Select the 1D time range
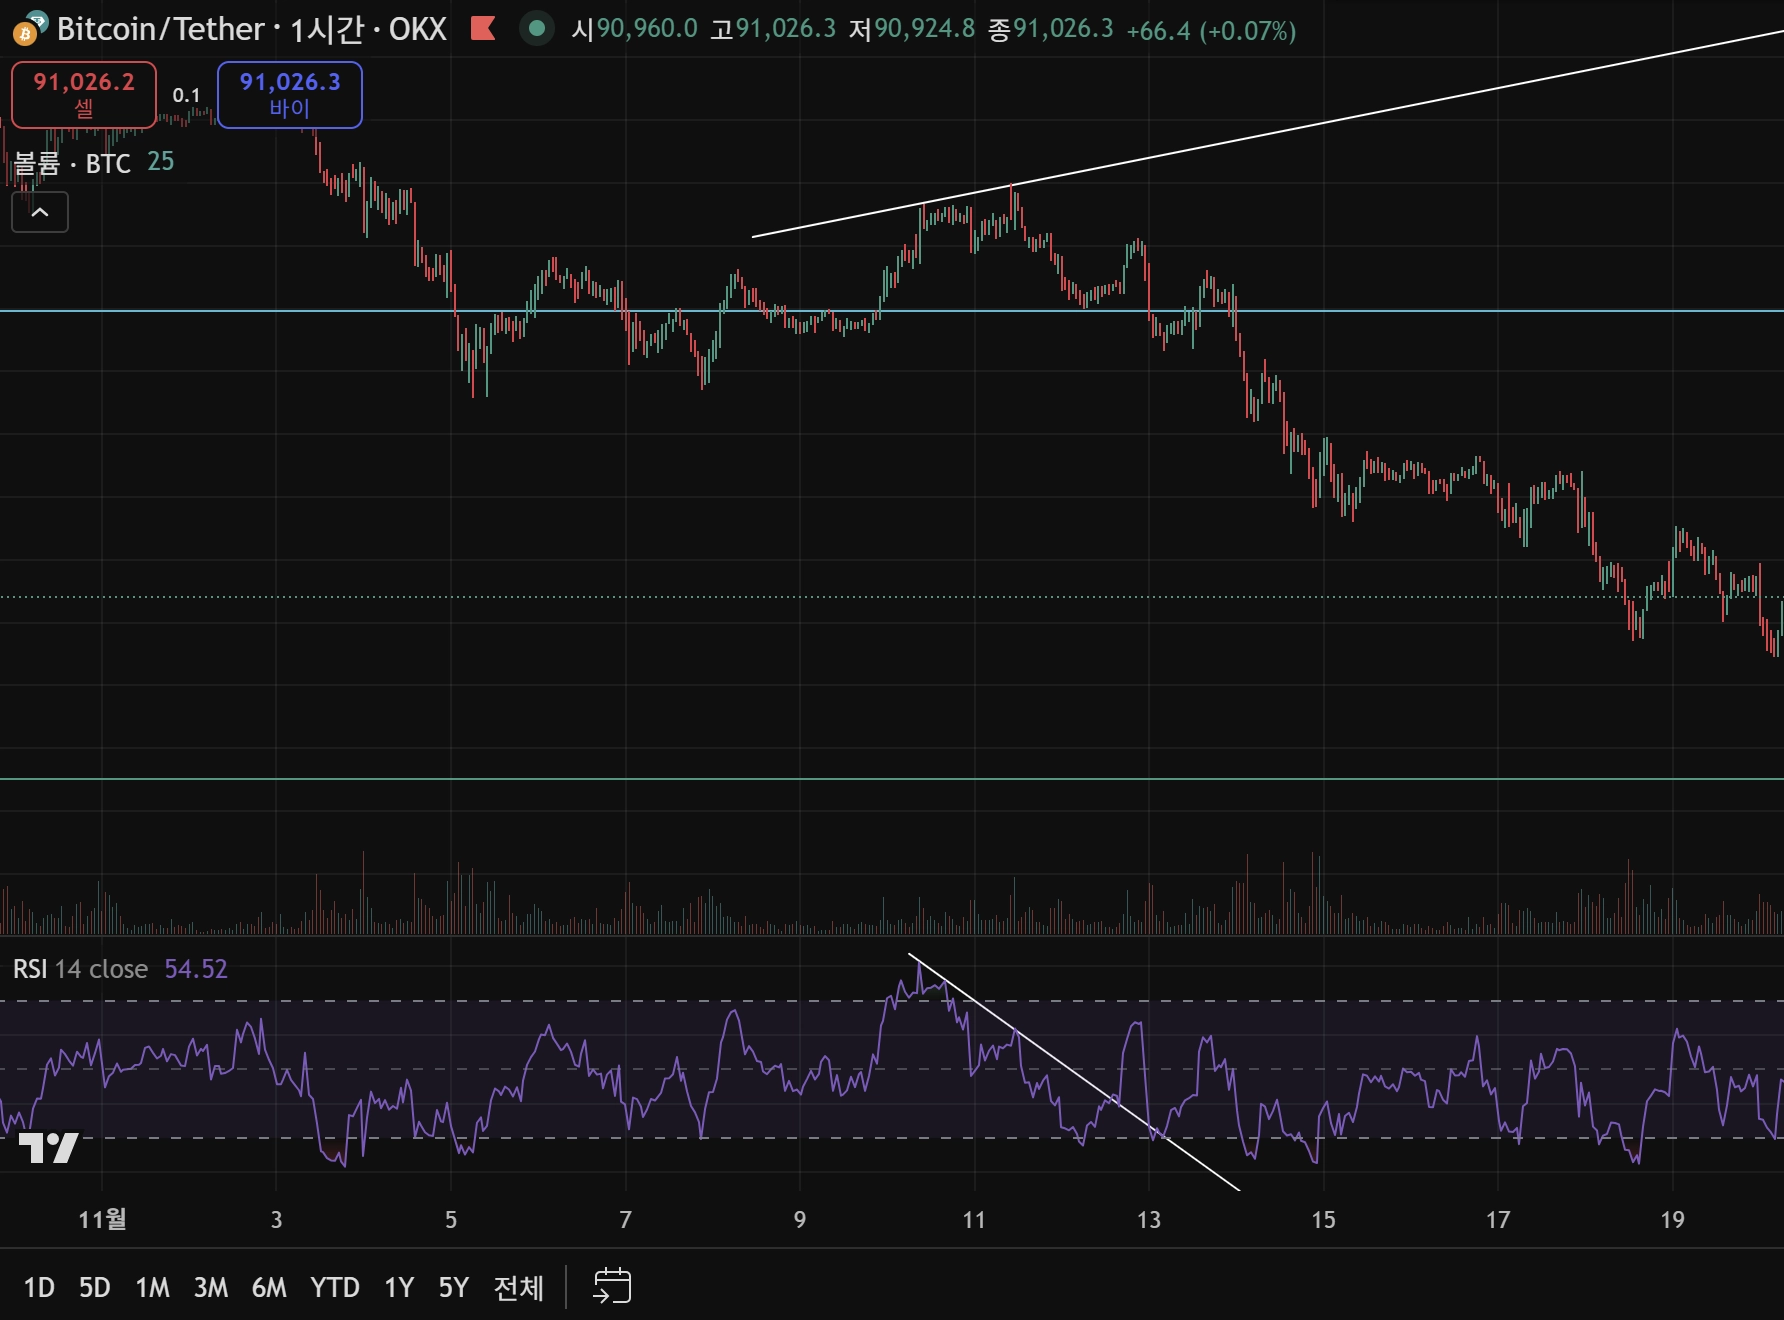Viewport: 1784px width, 1320px height. 39,1287
